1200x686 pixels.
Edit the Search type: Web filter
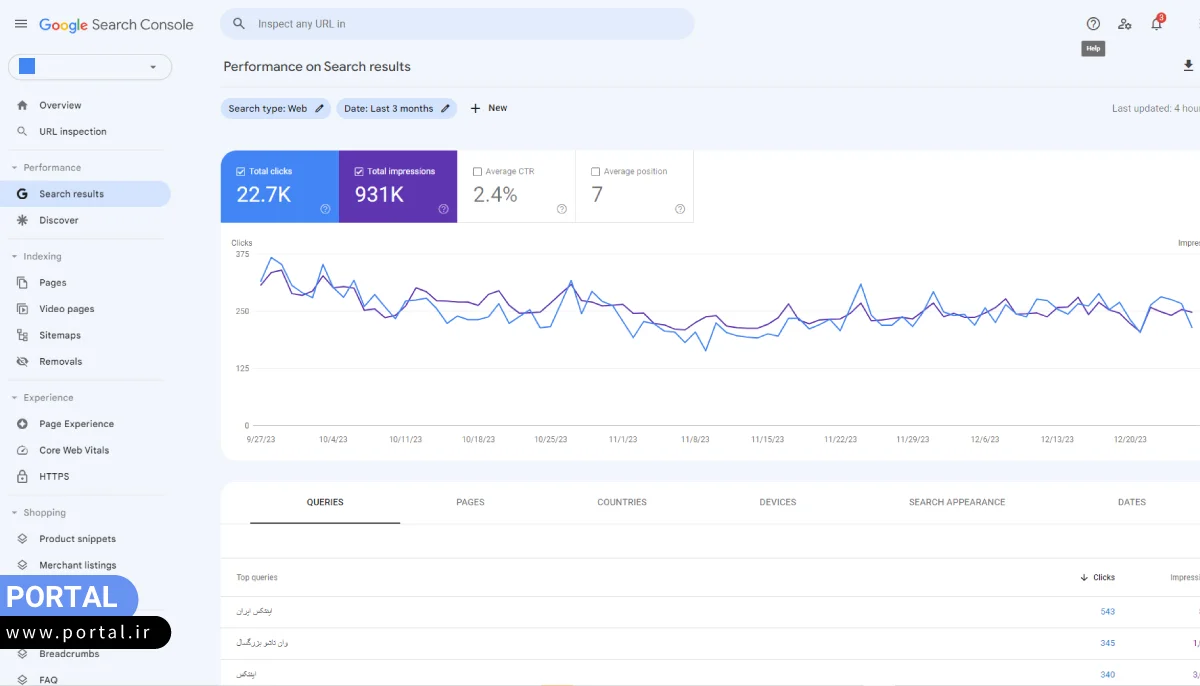[x=318, y=108]
